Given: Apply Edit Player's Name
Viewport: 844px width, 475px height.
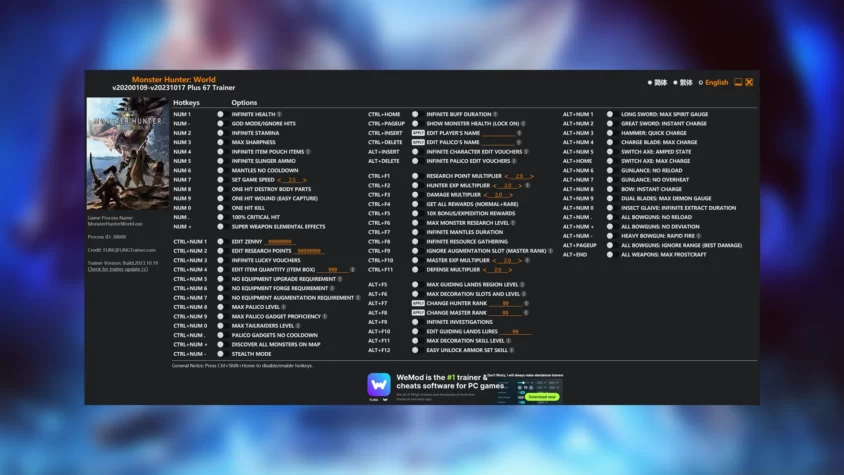Looking at the screenshot, I should coord(418,133).
